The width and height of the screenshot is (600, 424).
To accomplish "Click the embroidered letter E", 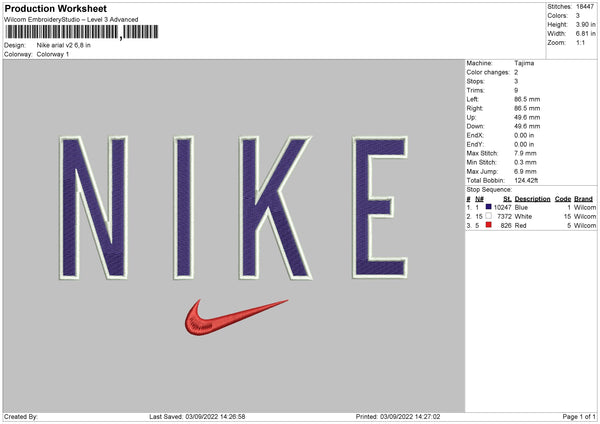I will 380,207.
